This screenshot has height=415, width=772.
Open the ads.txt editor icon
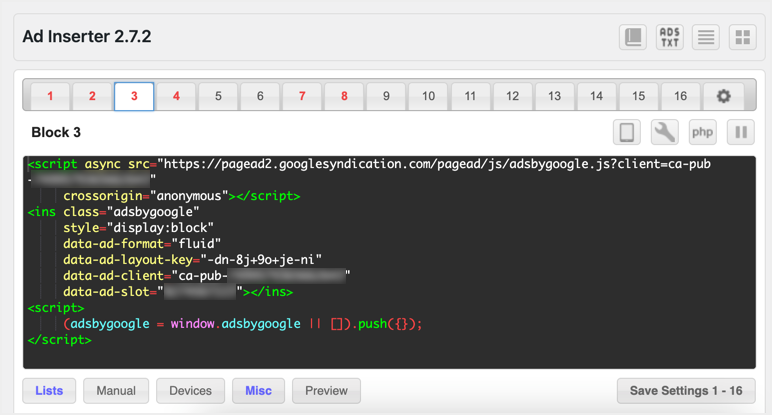pos(670,38)
